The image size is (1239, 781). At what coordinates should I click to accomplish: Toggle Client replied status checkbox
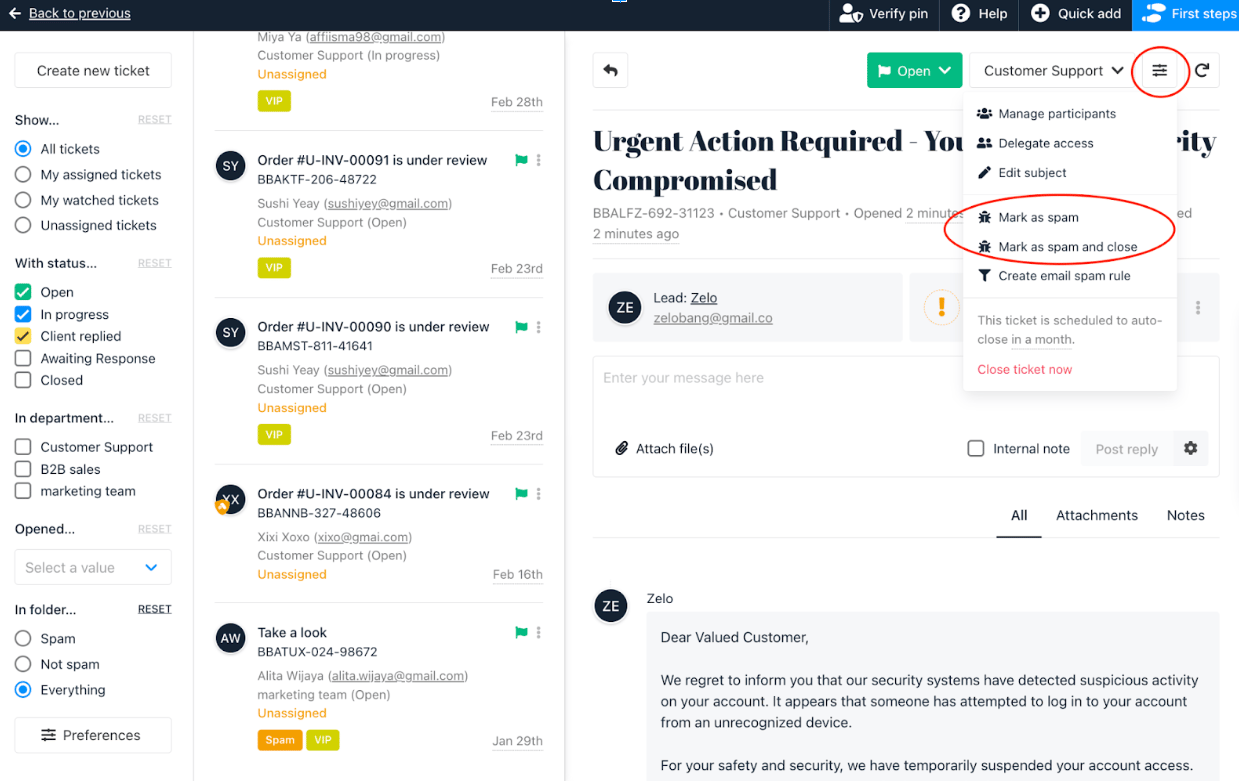point(23,336)
